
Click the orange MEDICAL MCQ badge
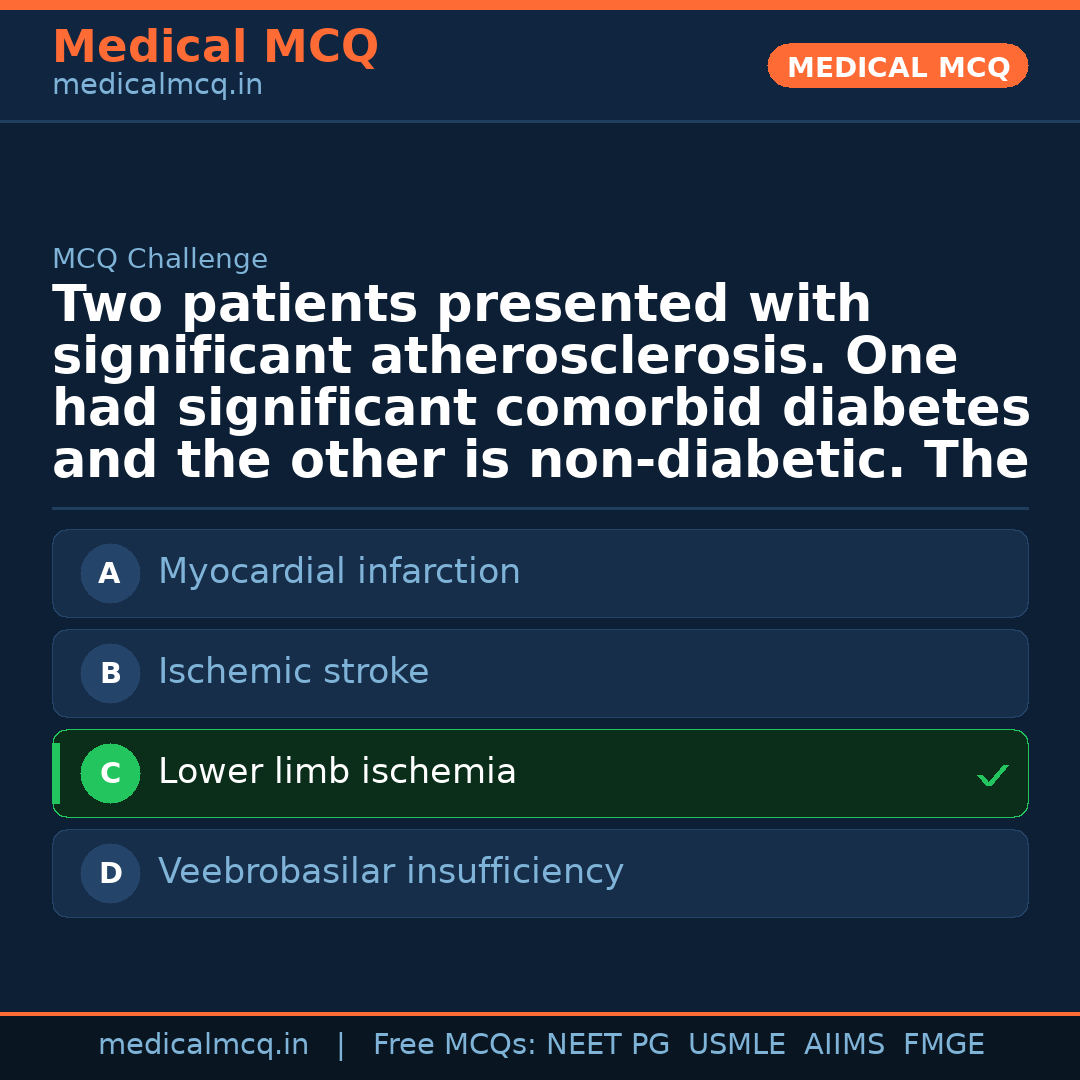click(898, 66)
